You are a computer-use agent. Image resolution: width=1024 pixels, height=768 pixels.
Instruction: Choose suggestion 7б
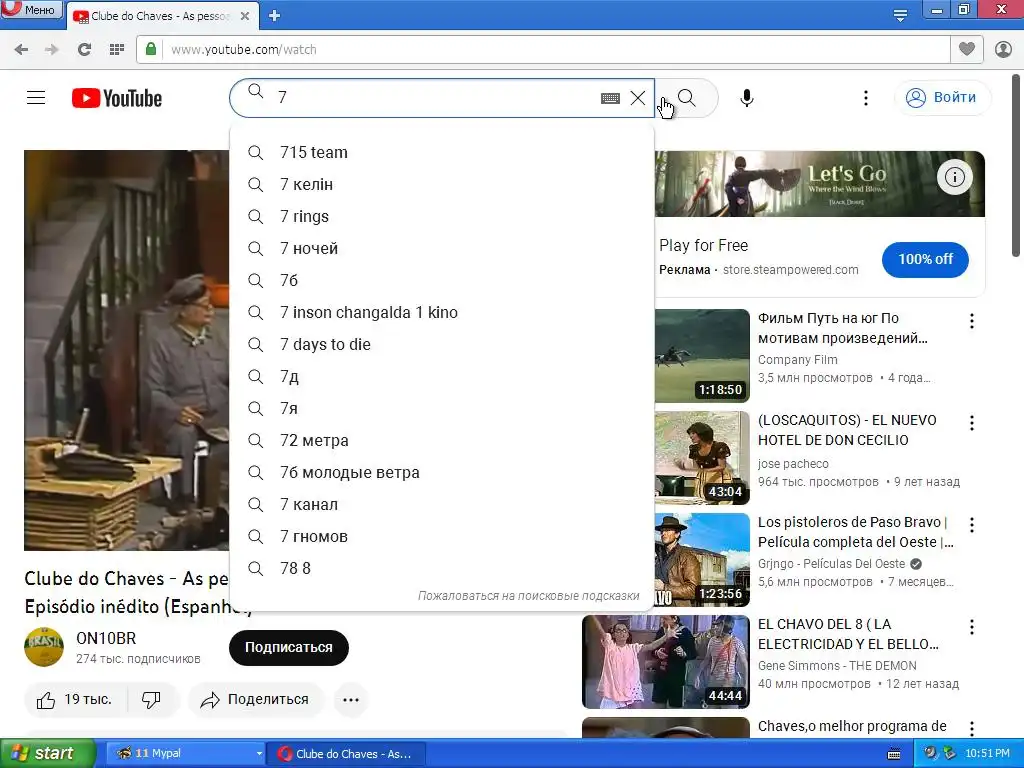[x=441, y=280]
